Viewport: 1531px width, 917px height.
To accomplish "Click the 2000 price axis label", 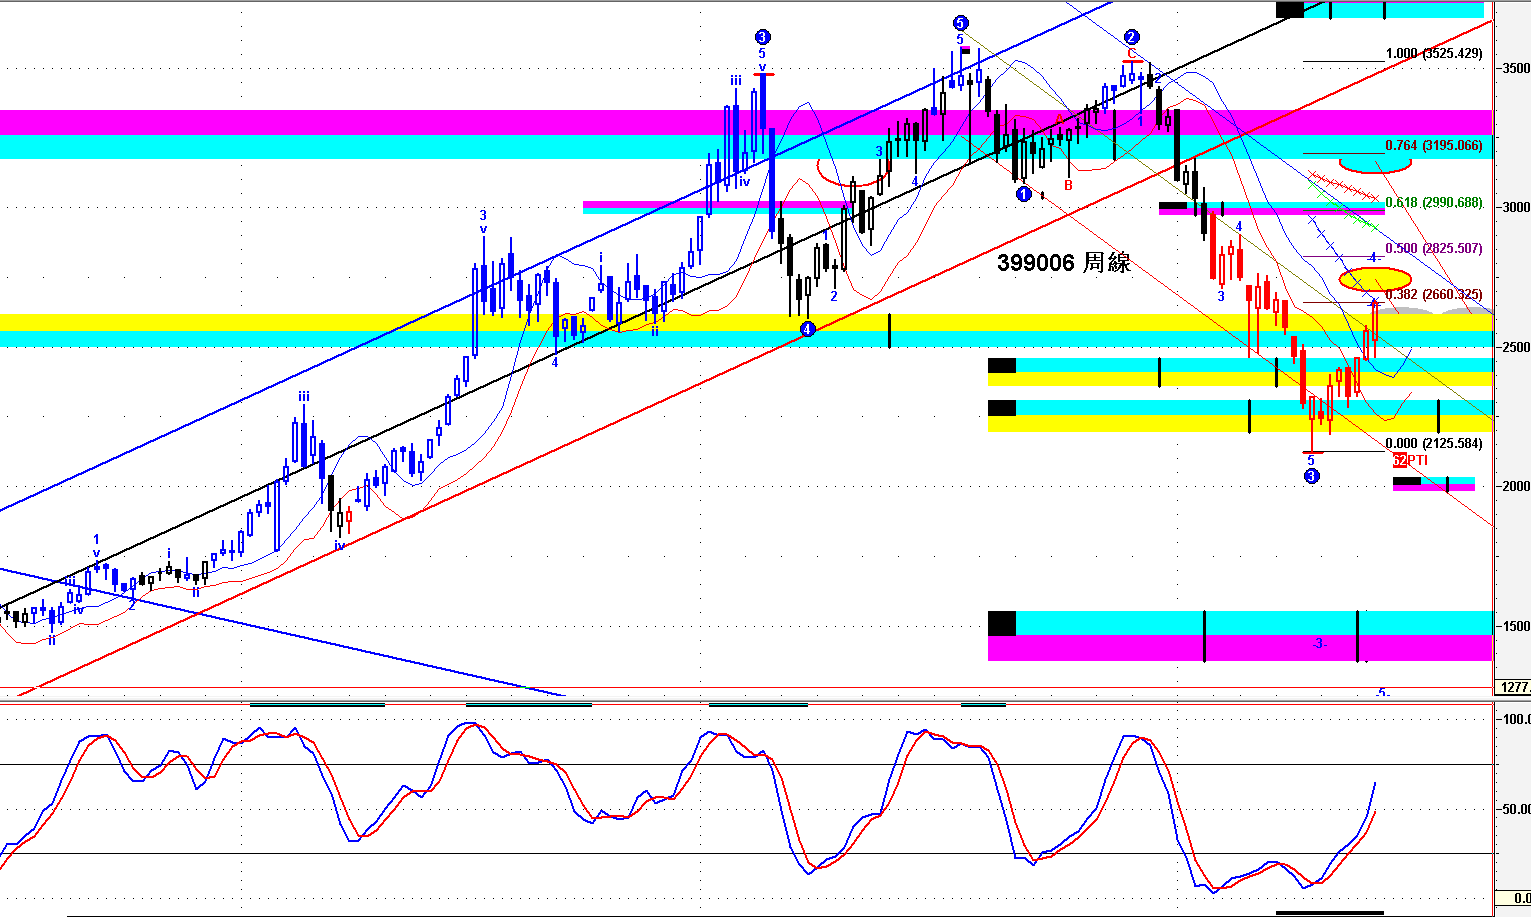I will (x=1516, y=486).
